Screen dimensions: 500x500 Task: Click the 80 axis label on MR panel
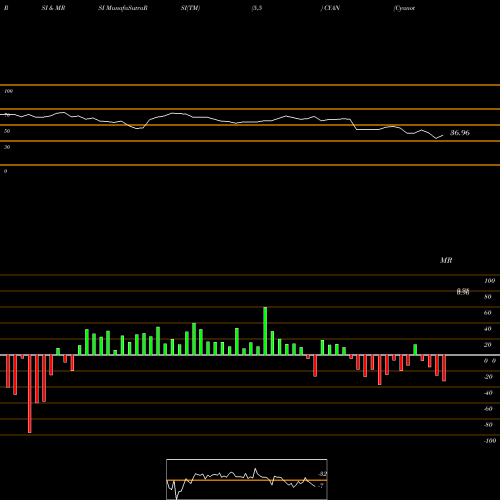pos(488,297)
